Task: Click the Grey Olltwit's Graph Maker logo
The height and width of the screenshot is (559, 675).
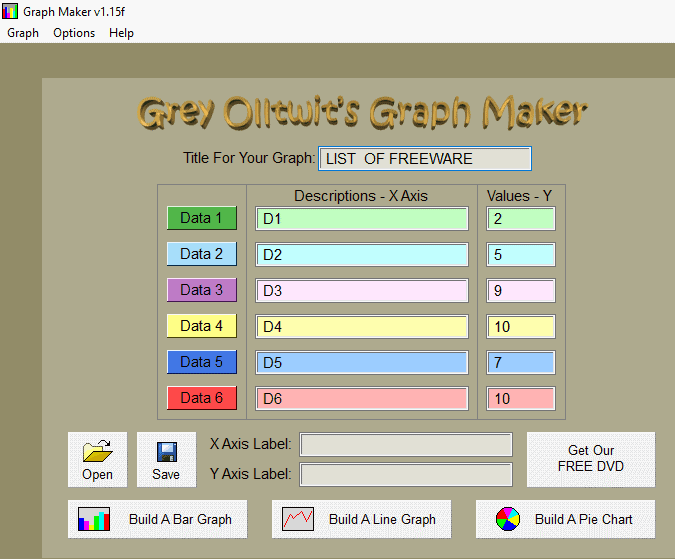Action: pos(362,112)
